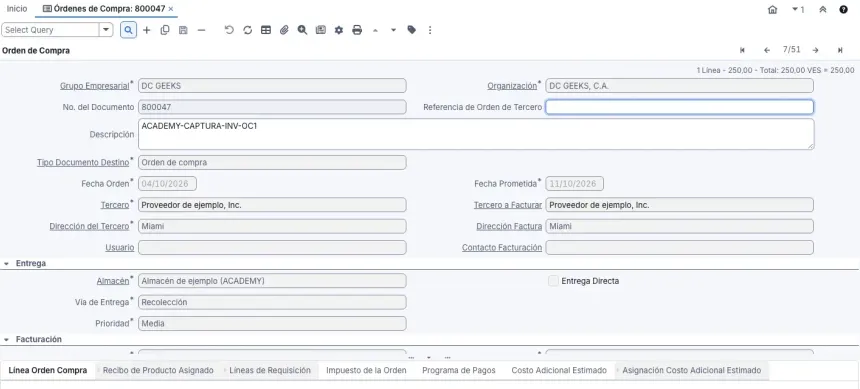Image resolution: width=860 pixels, height=389 pixels.
Task: Focus the Referencia de Orden de Tercero field
Action: point(680,107)
